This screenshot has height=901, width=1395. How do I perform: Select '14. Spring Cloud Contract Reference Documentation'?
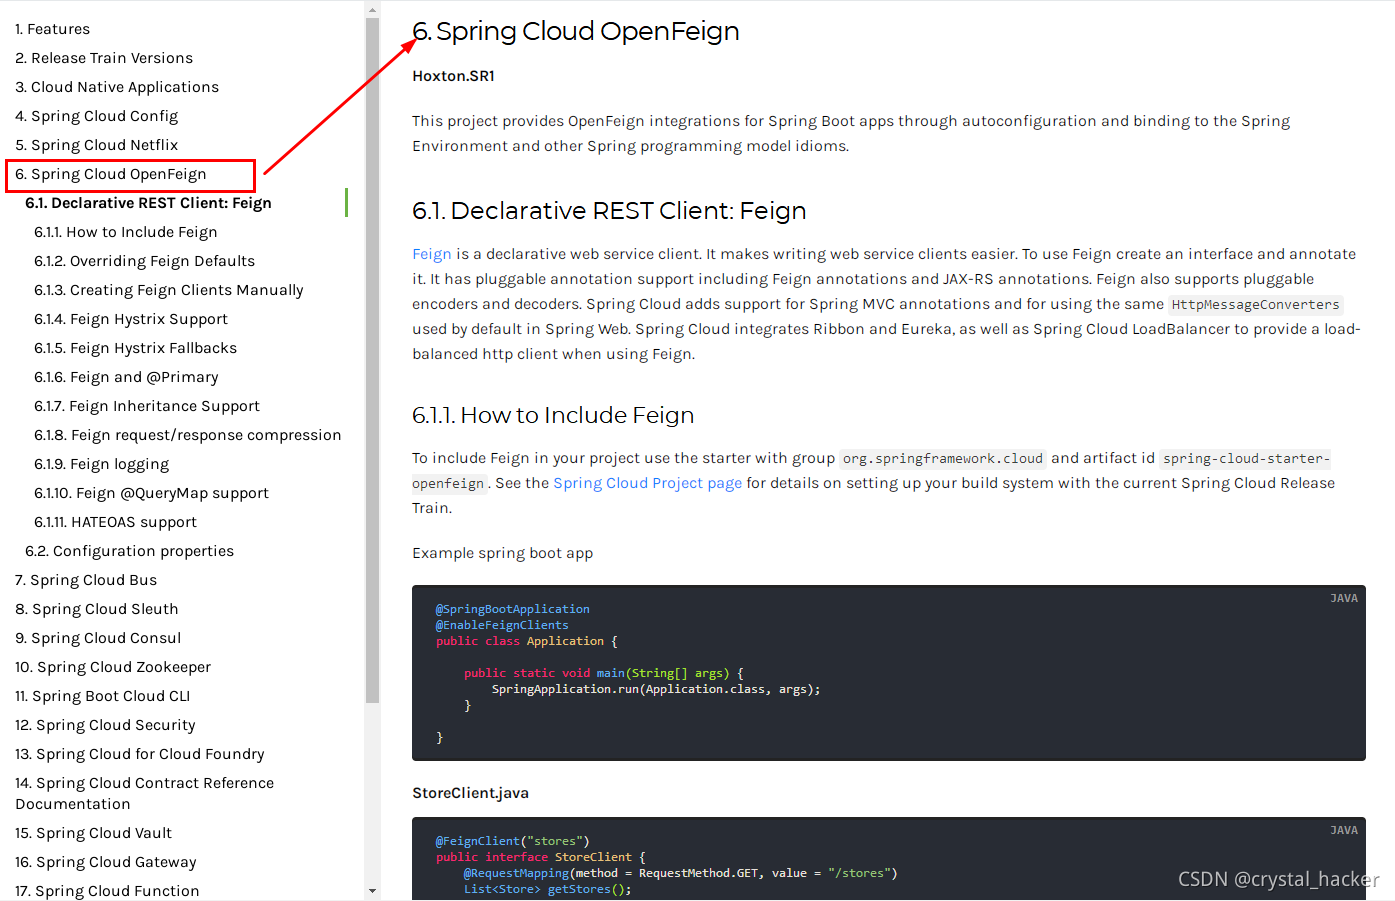pos(145,793)
